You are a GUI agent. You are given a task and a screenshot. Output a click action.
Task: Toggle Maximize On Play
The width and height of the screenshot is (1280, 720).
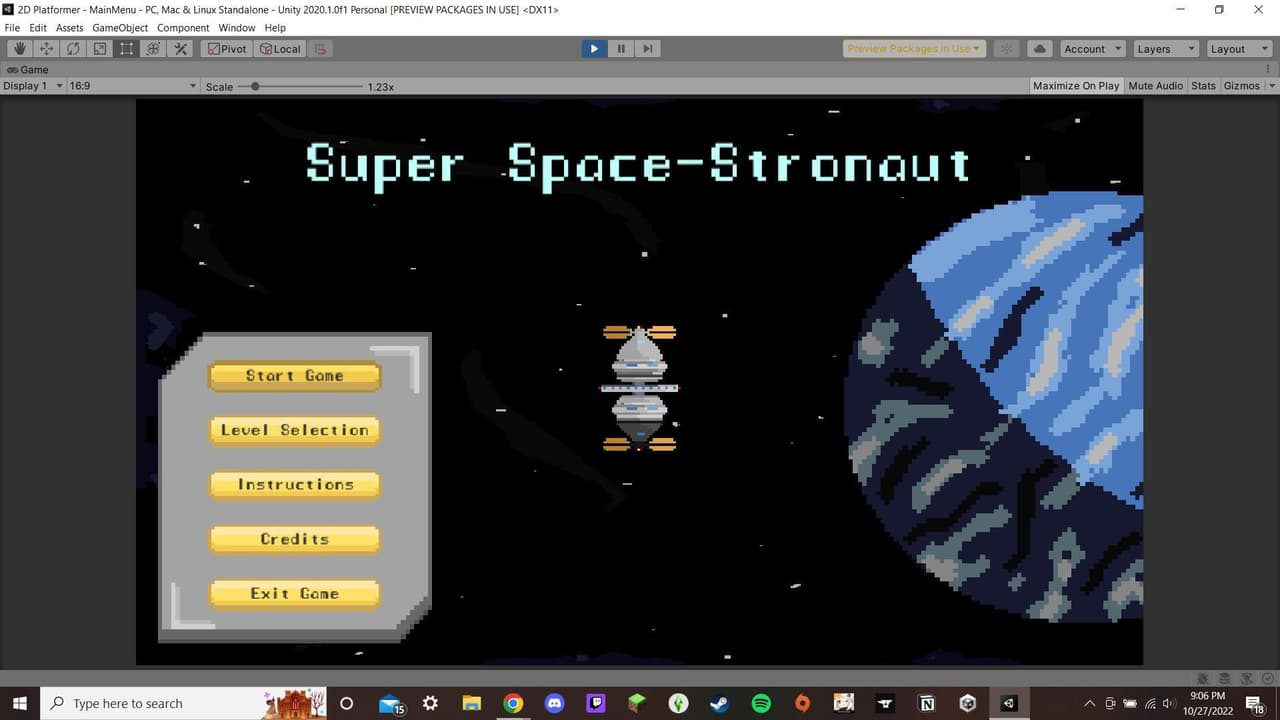pos(1076,86)
